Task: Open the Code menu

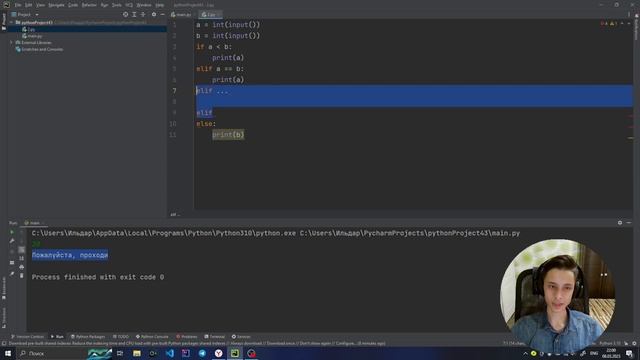Action: coord(73,5)
